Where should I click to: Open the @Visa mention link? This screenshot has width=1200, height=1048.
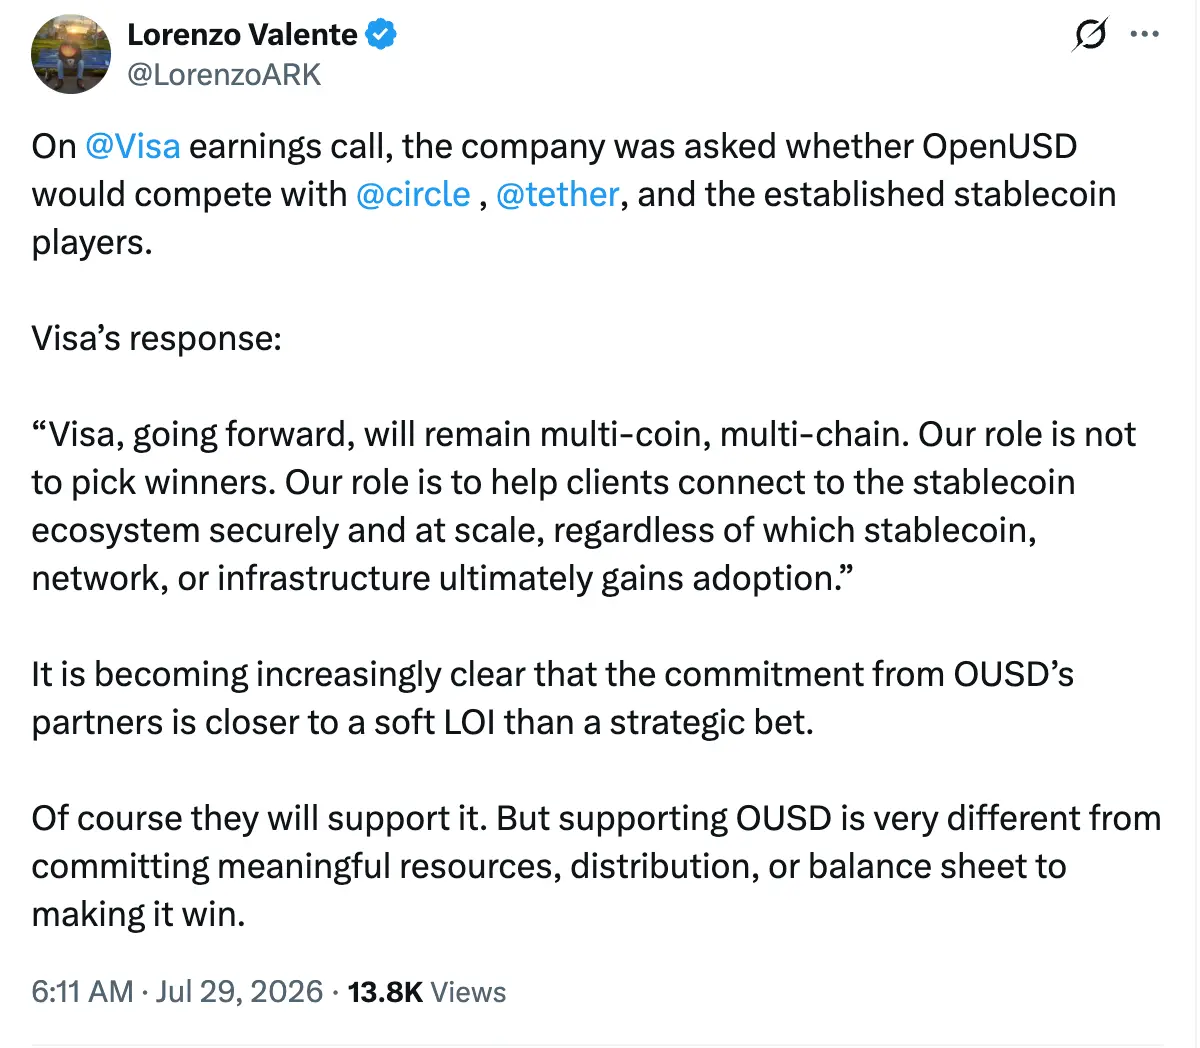click(133, 146)
